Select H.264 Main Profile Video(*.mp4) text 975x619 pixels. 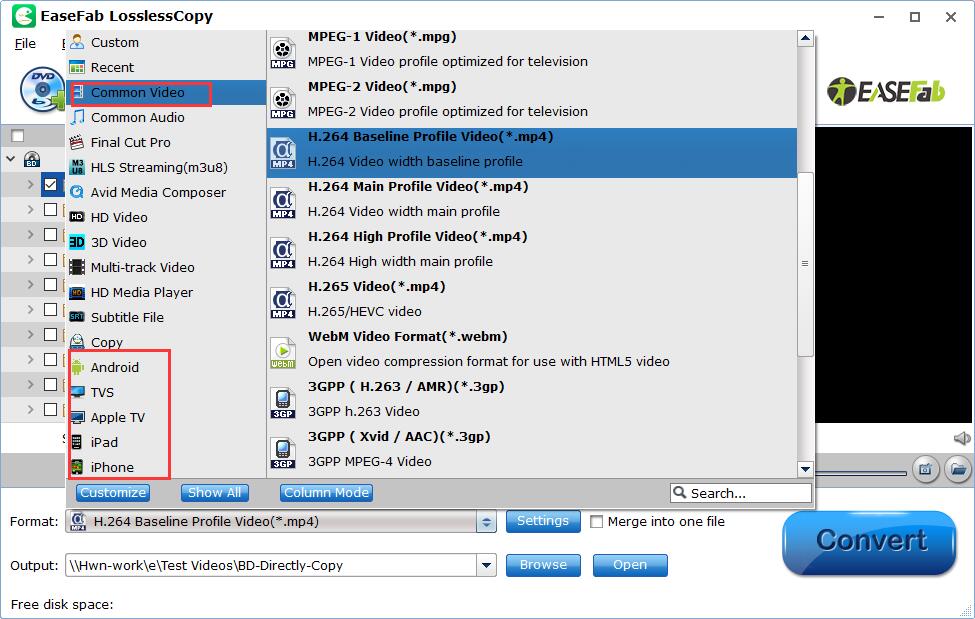[418, 187]
